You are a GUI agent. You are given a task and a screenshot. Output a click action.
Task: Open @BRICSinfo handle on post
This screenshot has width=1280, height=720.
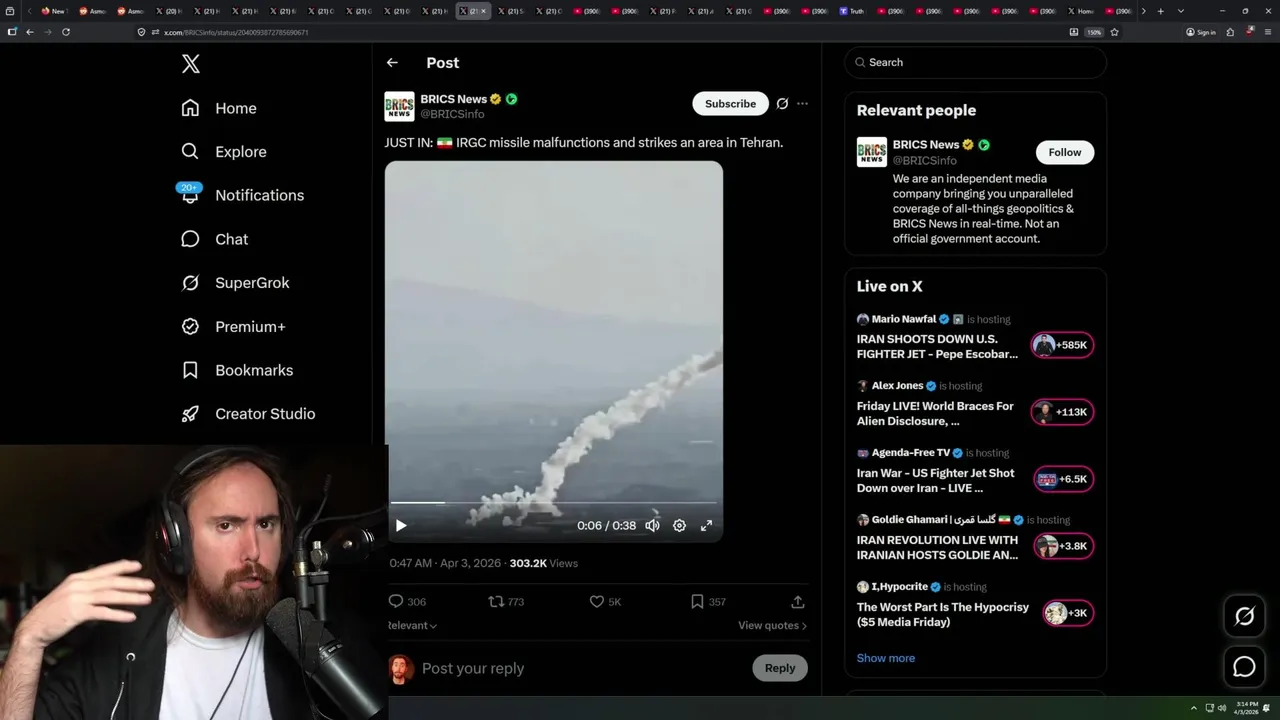click(x=452, y=114)
